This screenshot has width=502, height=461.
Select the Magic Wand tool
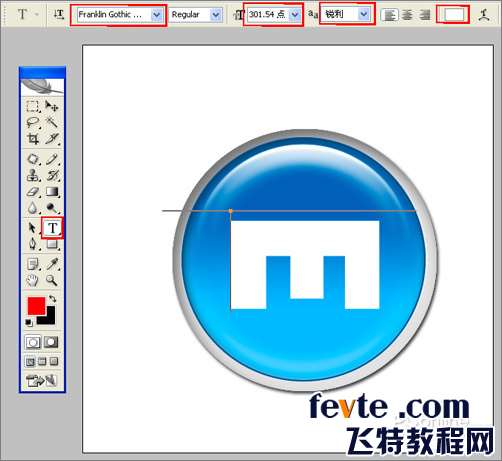[x=52, y=122]
